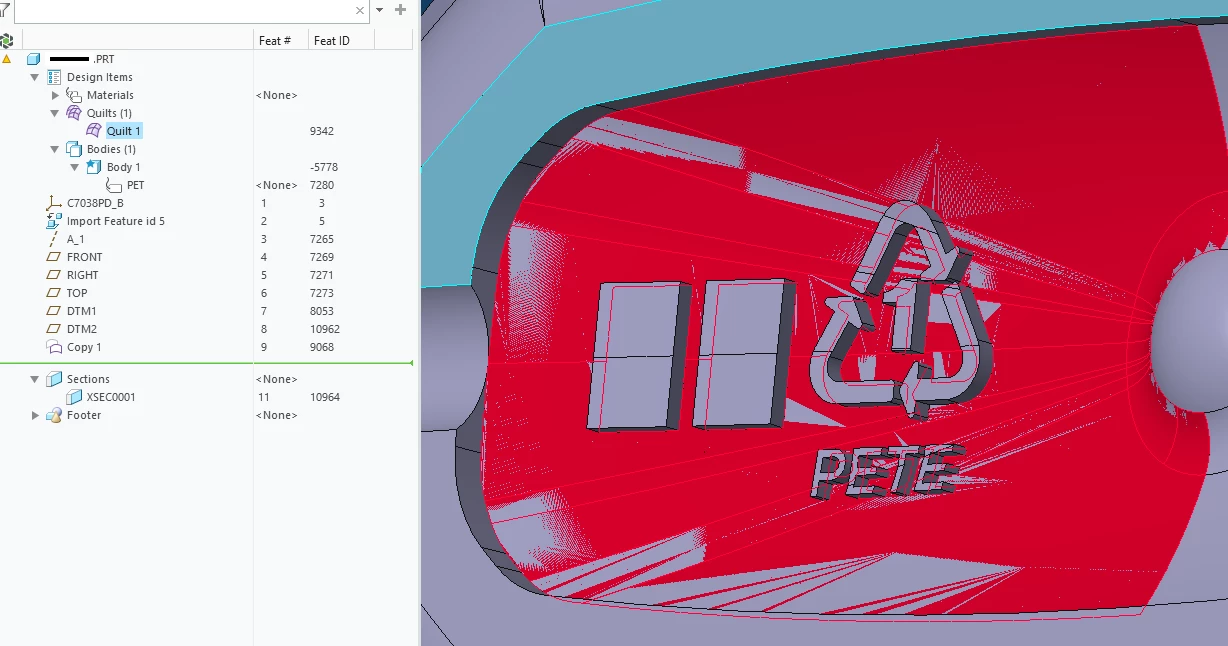Image resolution: width=1228 pixels, height=646 pixels.
Task: Select the A_1 axis feature
Action: tap(76, 239)
